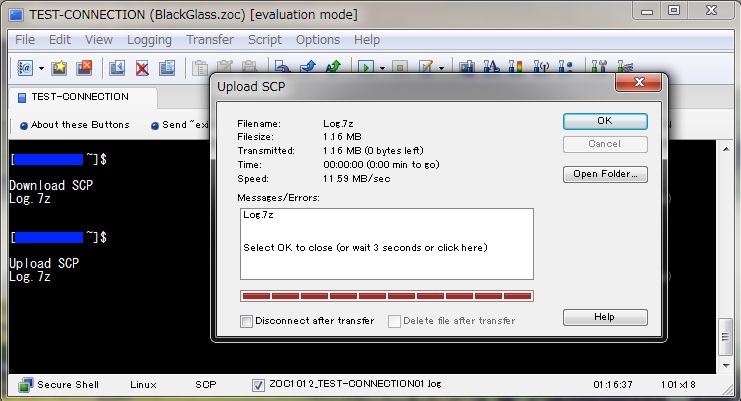Click the blue bullet beside About these Buttons
Image resolution: width=741 pixels, height=401 pixels.
[24, 126]
